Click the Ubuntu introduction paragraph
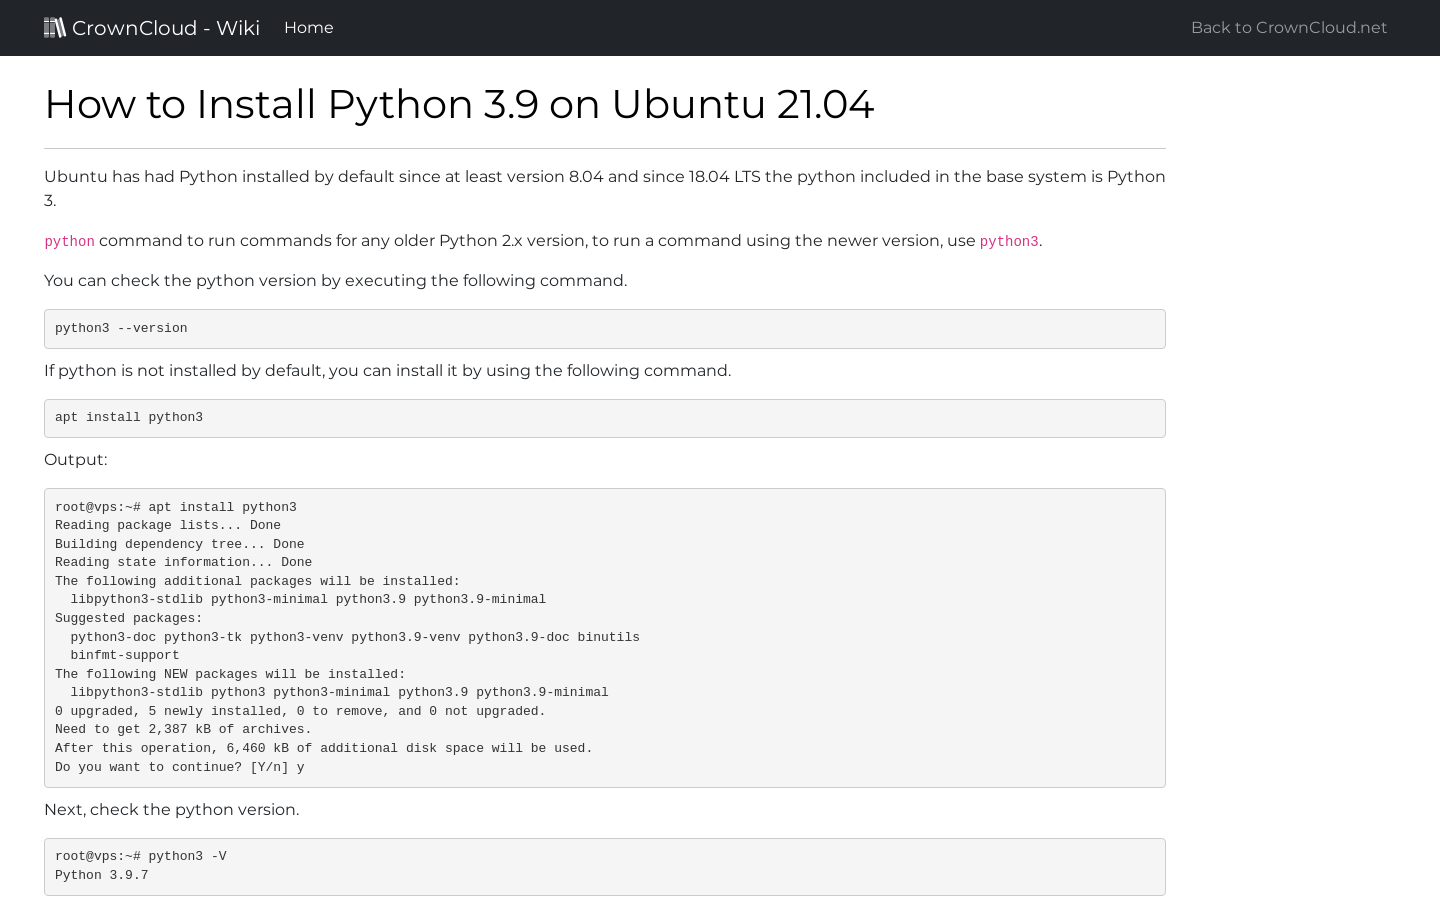This screenshot has height=900, width=1440. (x=605, y=188)
